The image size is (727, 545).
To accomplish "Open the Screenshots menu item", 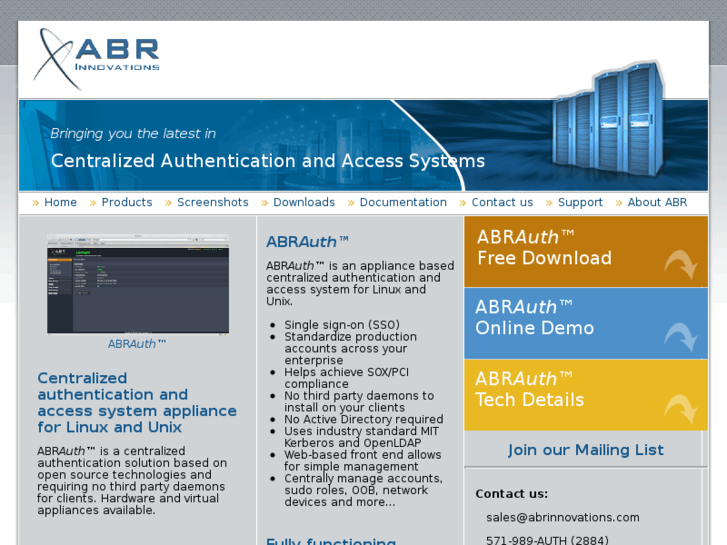I will click(213, 202).
